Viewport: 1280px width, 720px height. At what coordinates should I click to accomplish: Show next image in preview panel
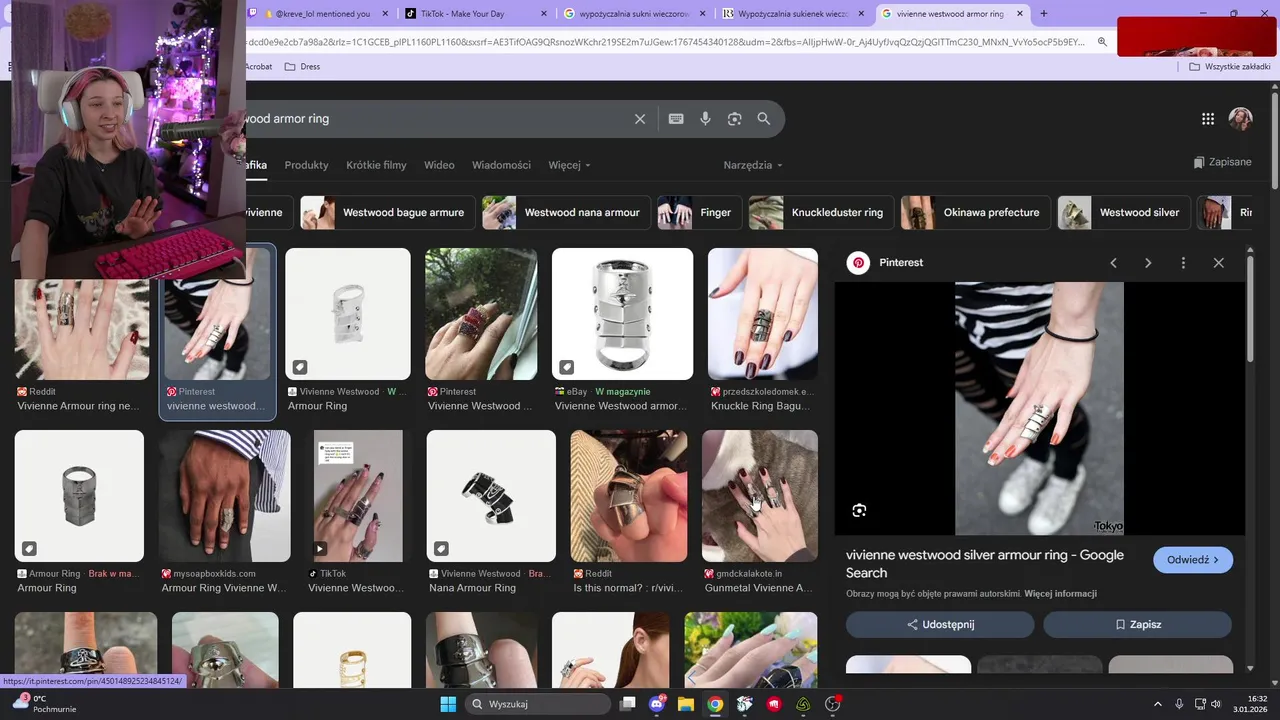1148,263
